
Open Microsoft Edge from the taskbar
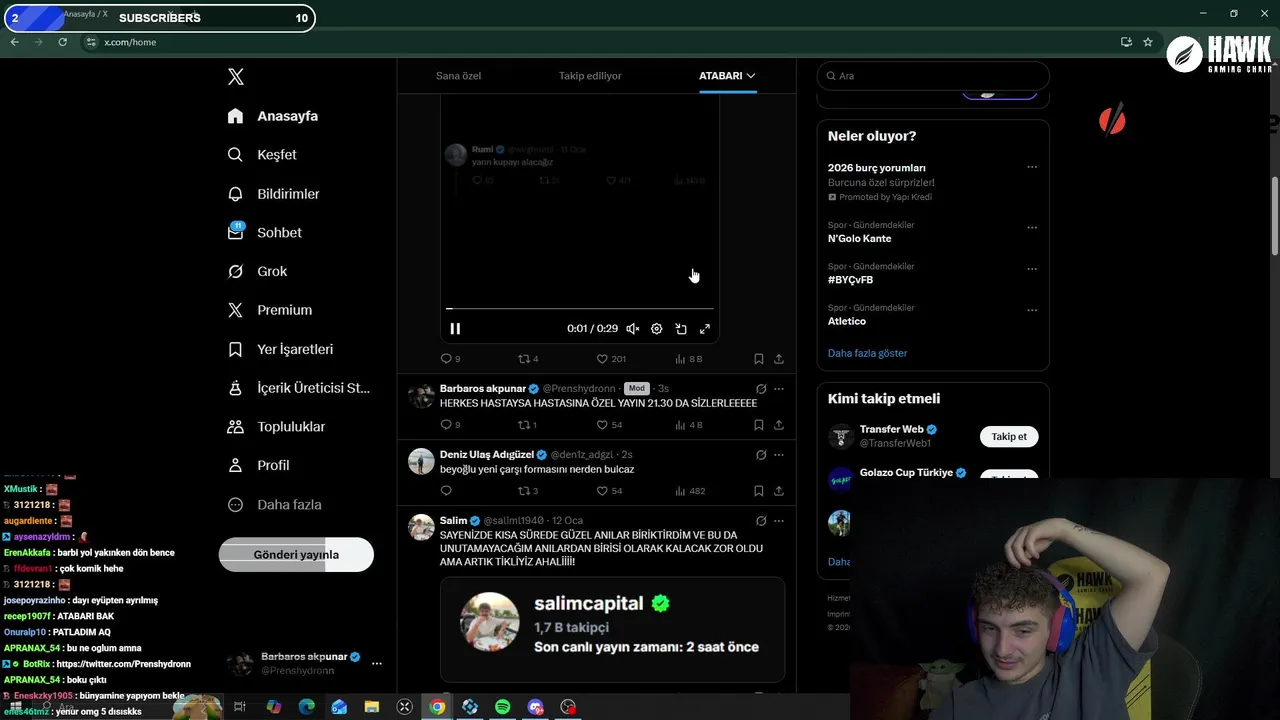[x=307, y=707]
